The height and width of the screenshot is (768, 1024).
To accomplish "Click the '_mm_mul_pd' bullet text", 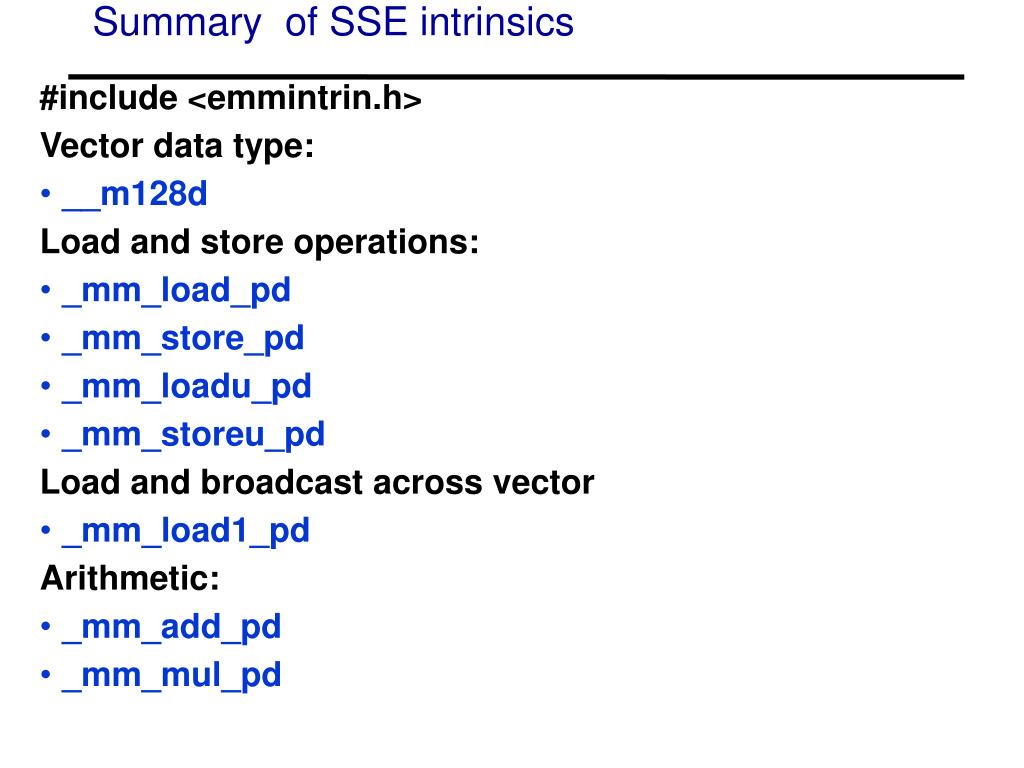I will (x=172, y=676).
